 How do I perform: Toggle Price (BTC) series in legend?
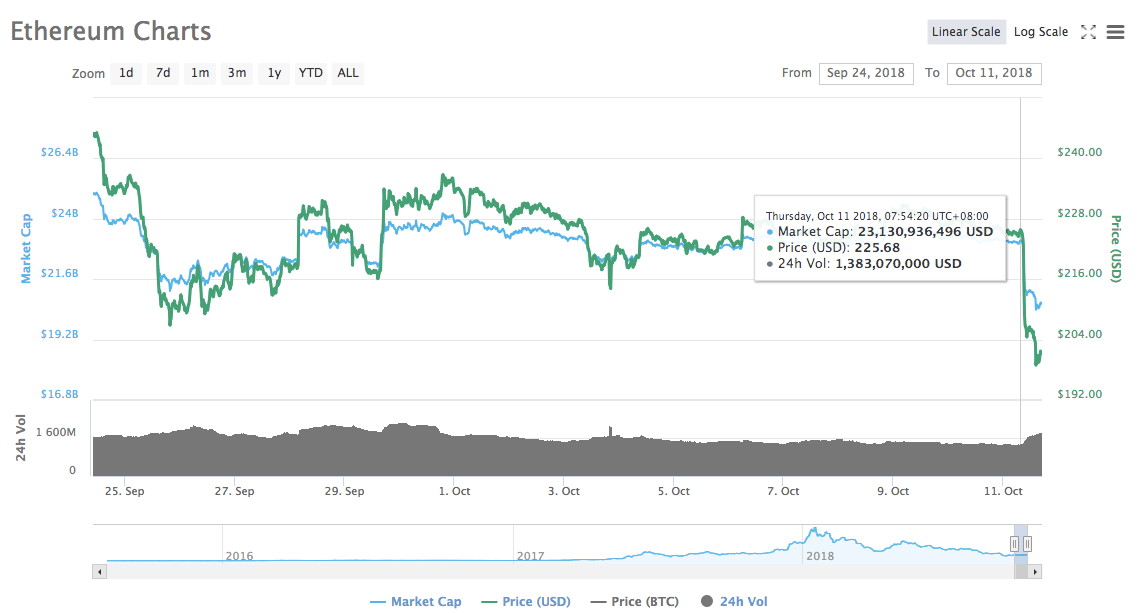point(635,601)
